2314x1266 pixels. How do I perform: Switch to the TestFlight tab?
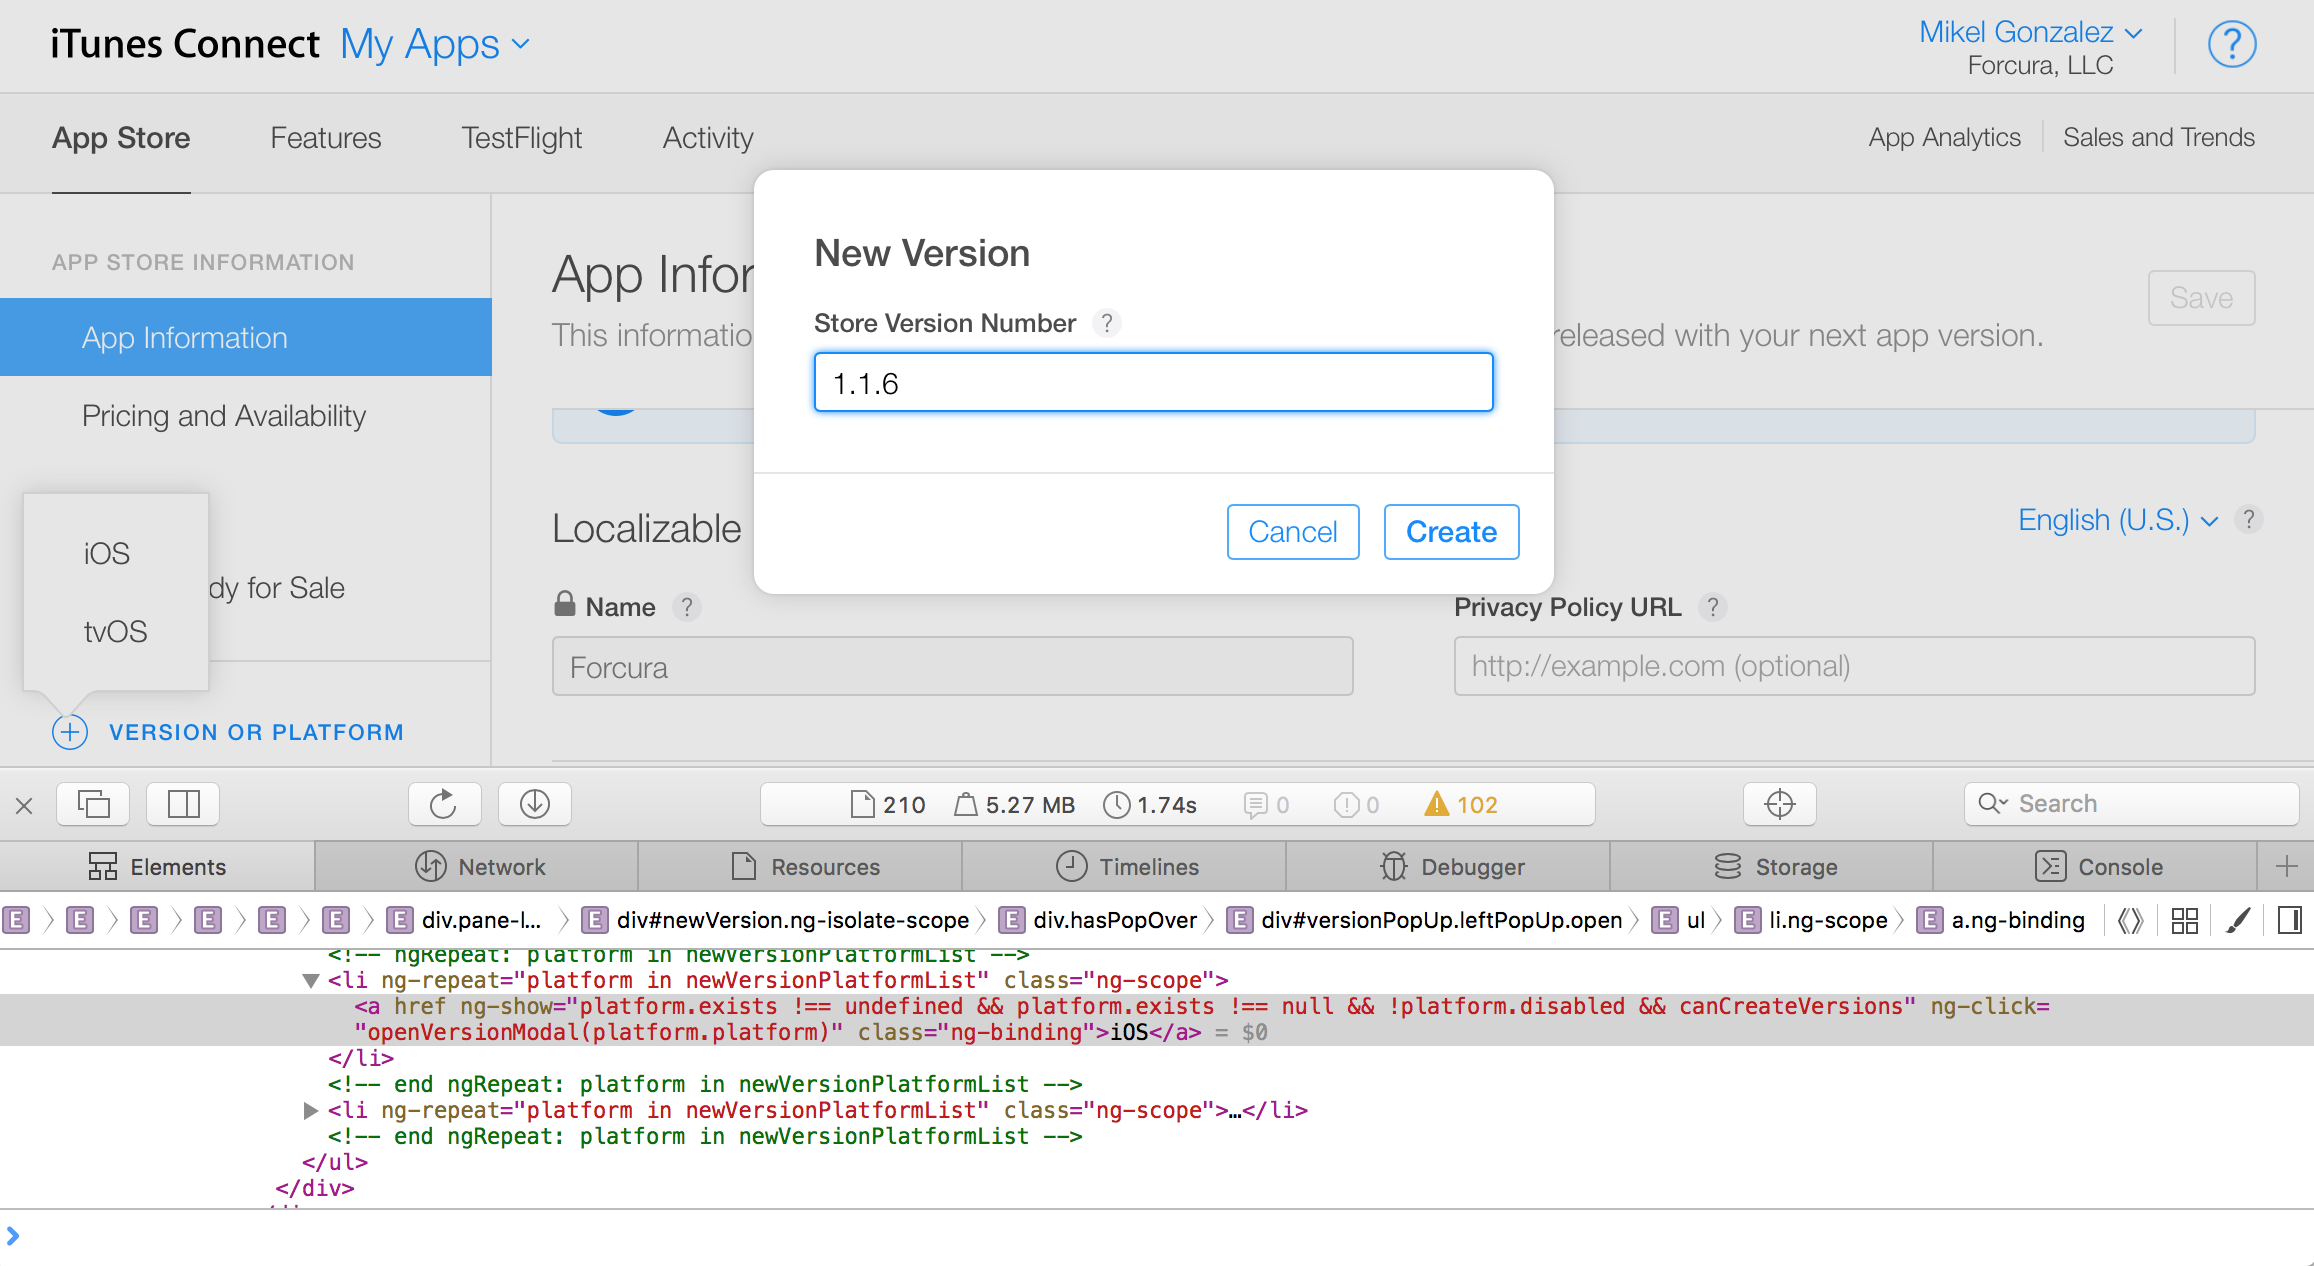(521, 138)
